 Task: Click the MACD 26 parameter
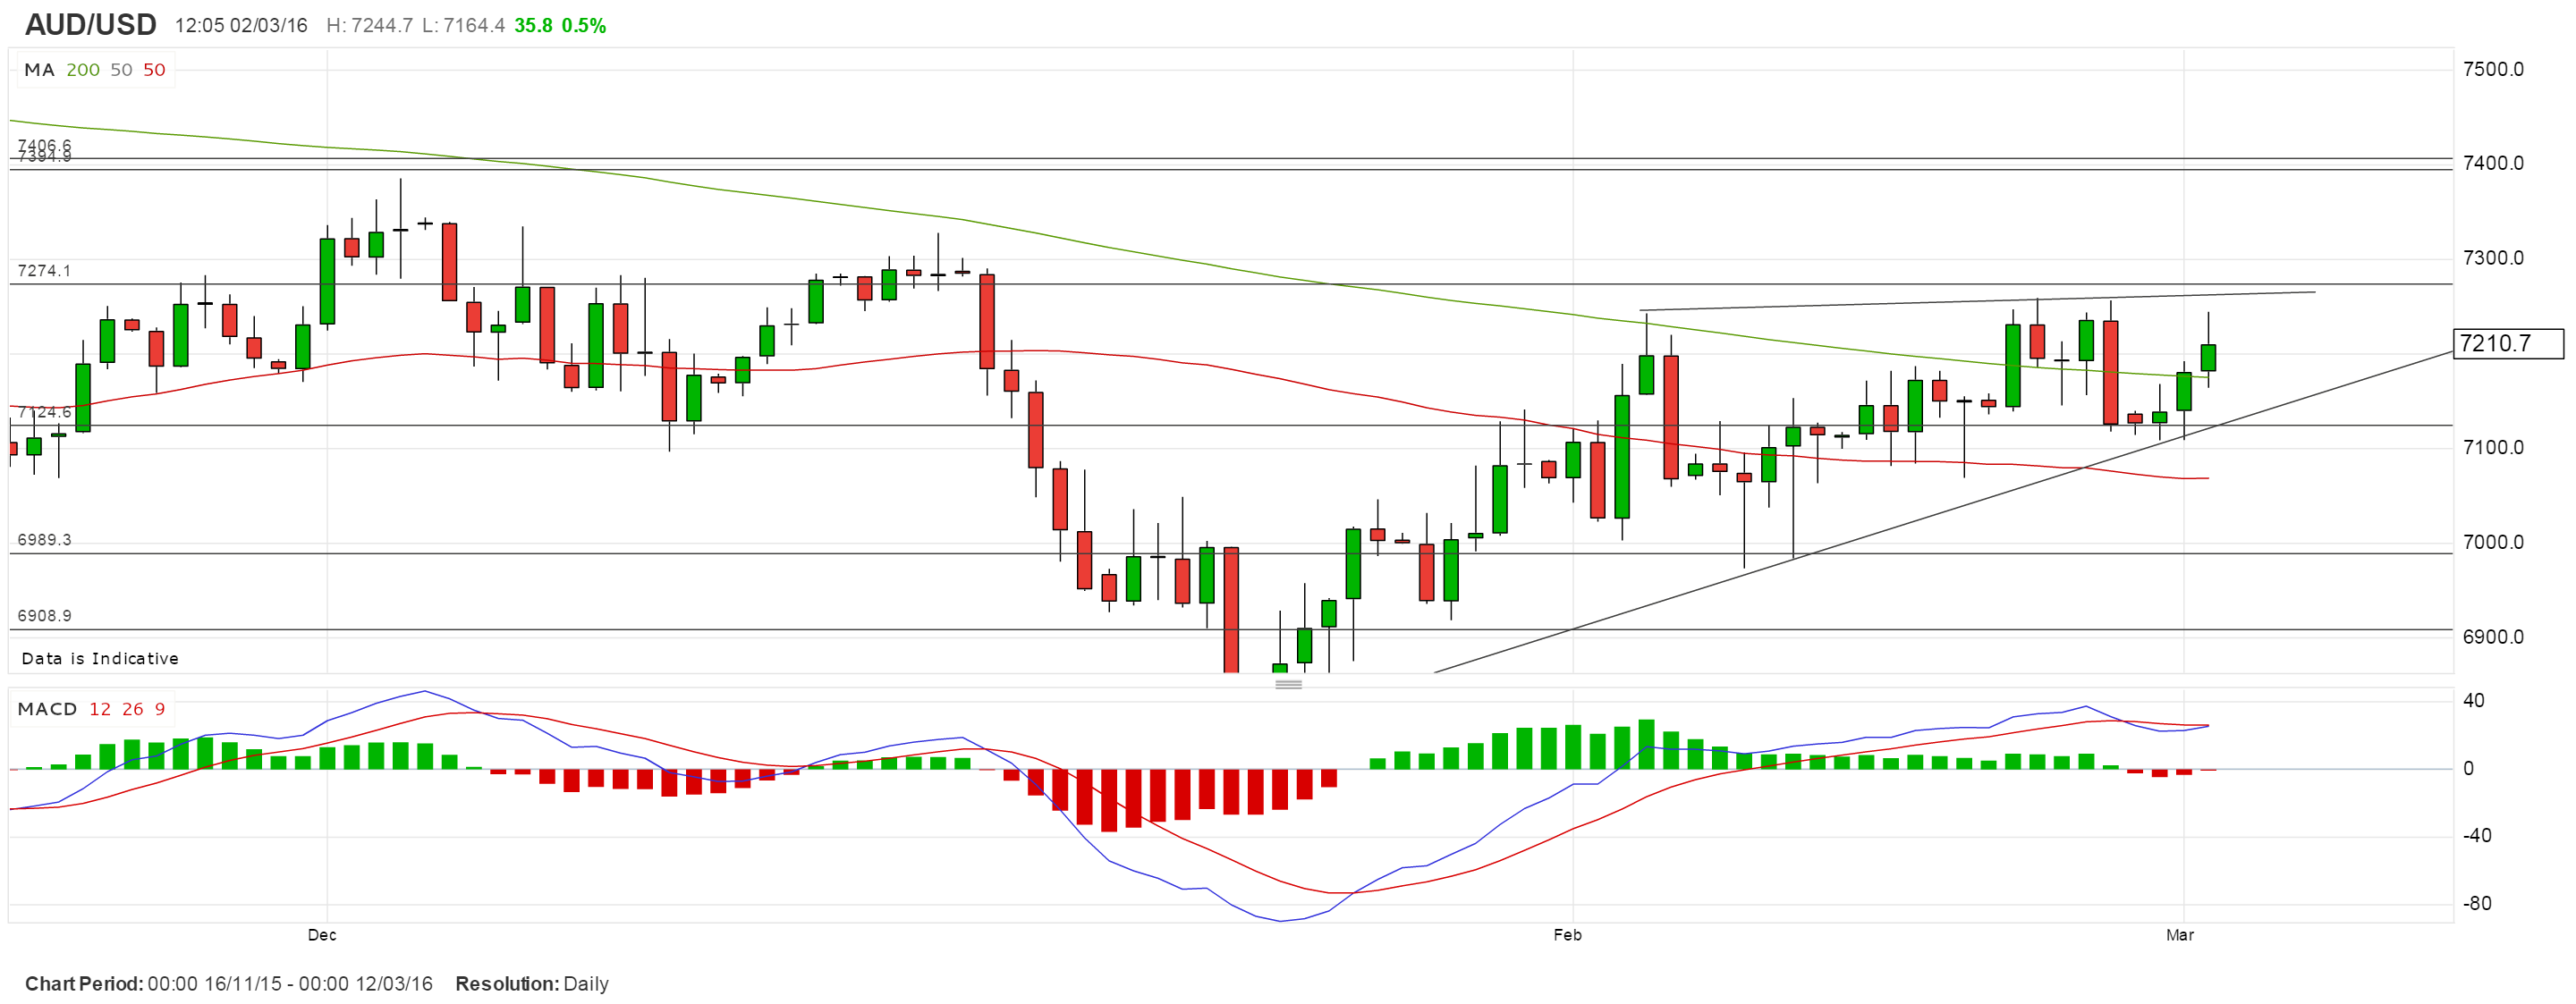pos(133,709)
